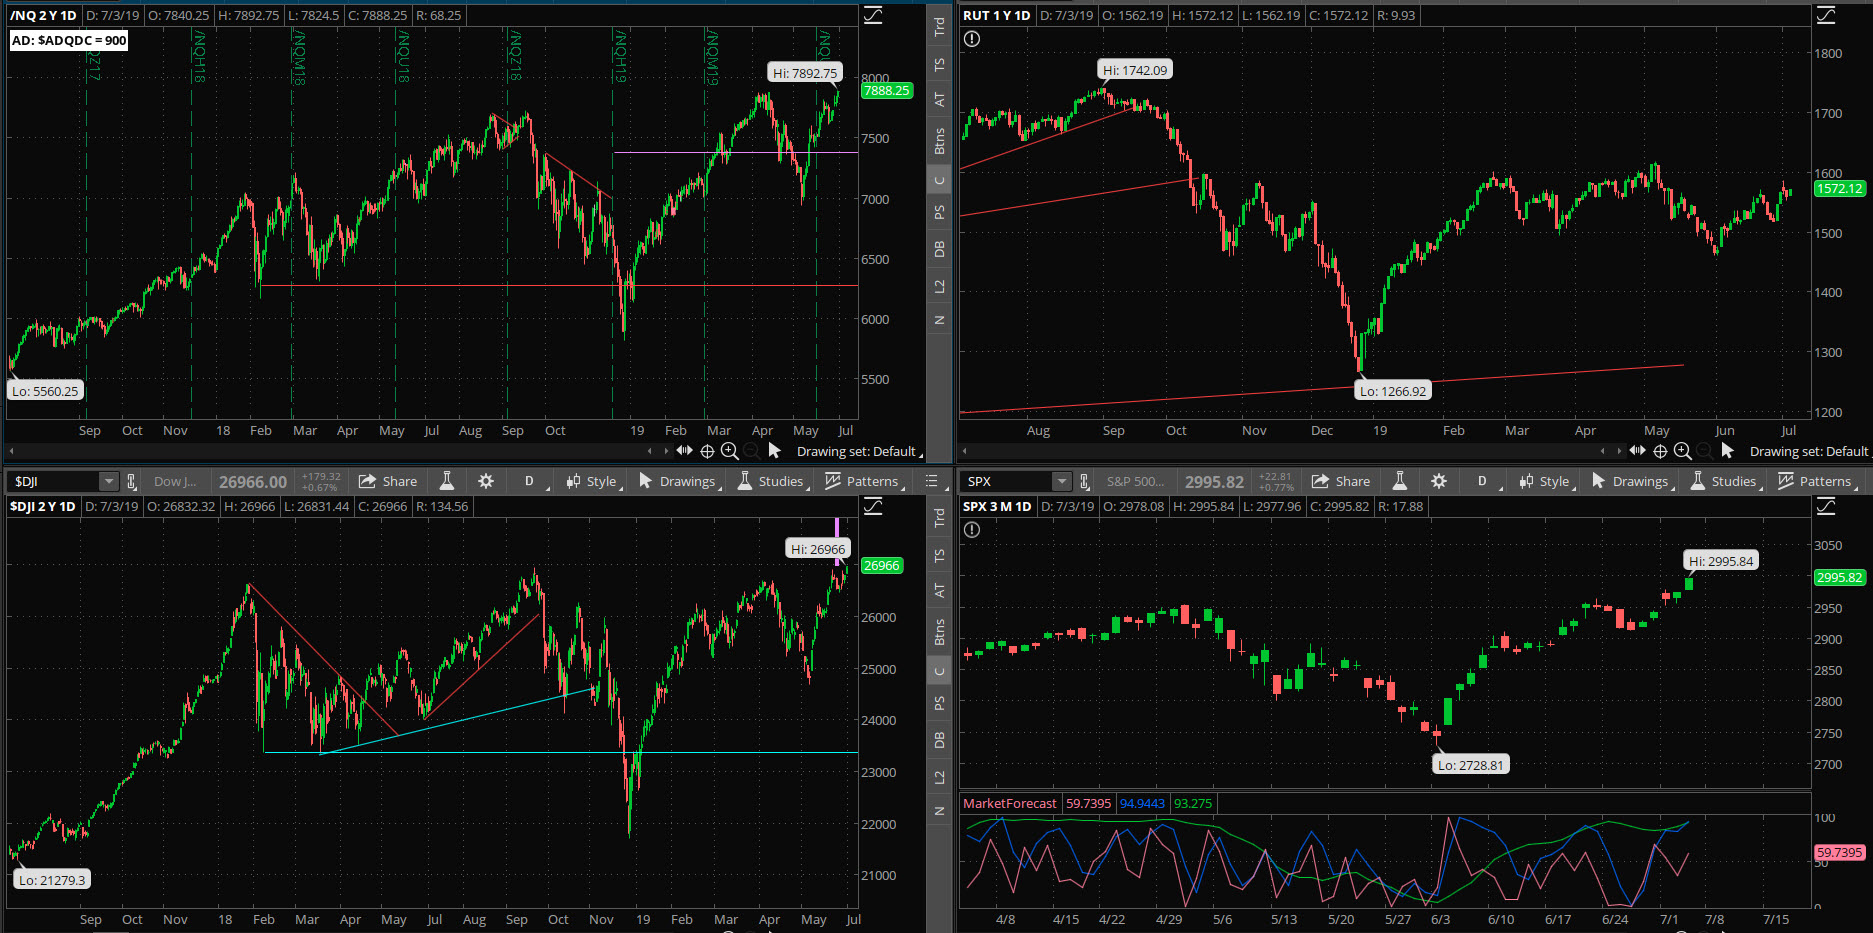Image resolution: width=1873 pixels, height=933 pixels.
Task: Toggle the C side tab beside $DJI chart
Action: tap(939, 672)
